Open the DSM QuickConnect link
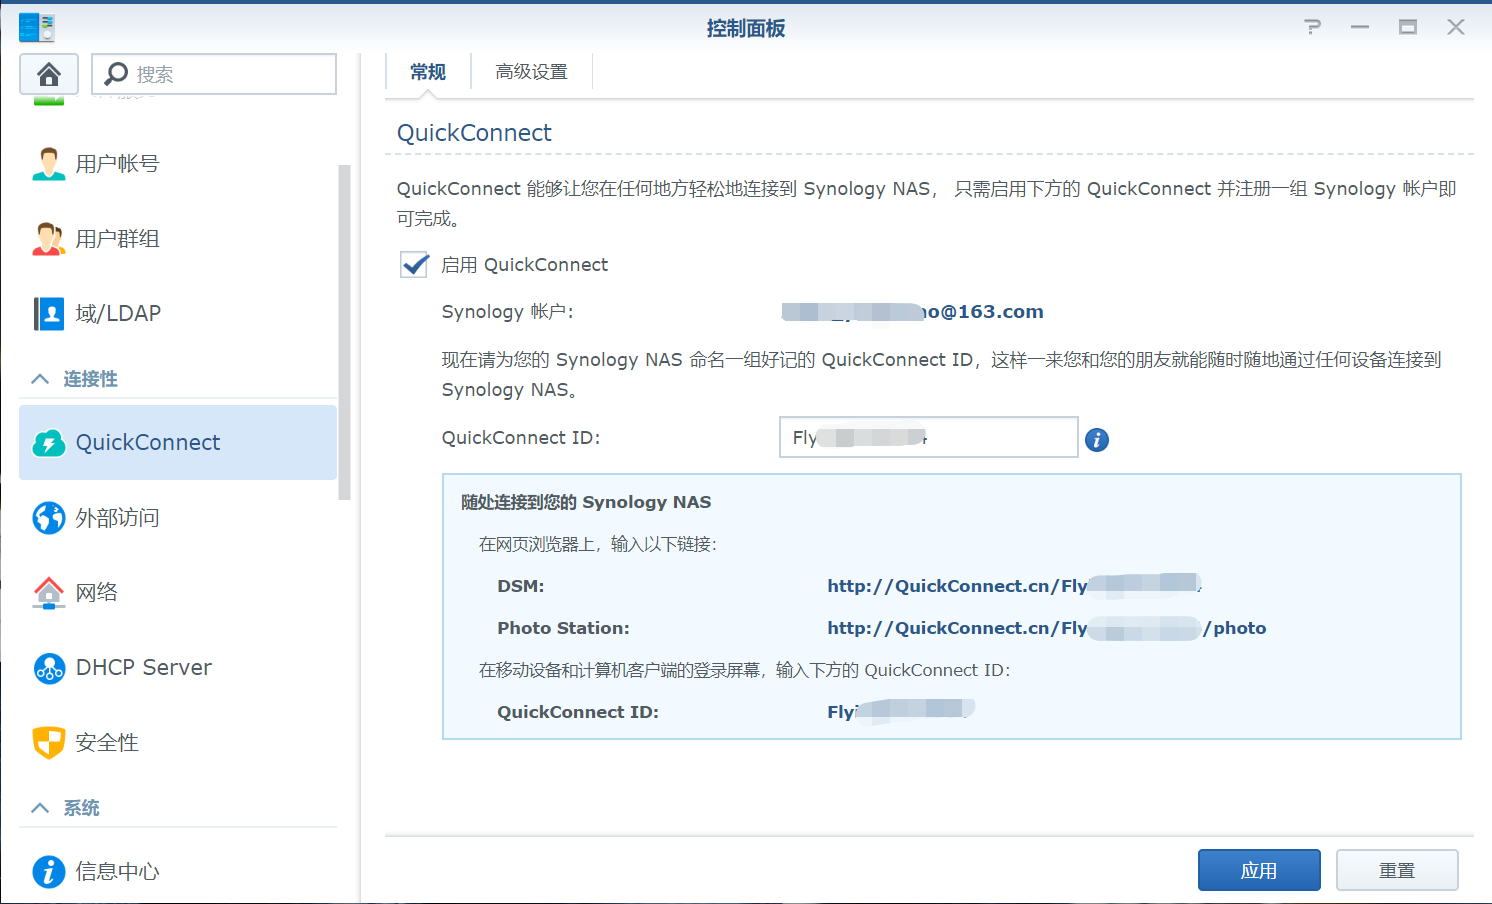This screenshot has height=904, width=1492. pyautogui.click(x=1014, y=586)
